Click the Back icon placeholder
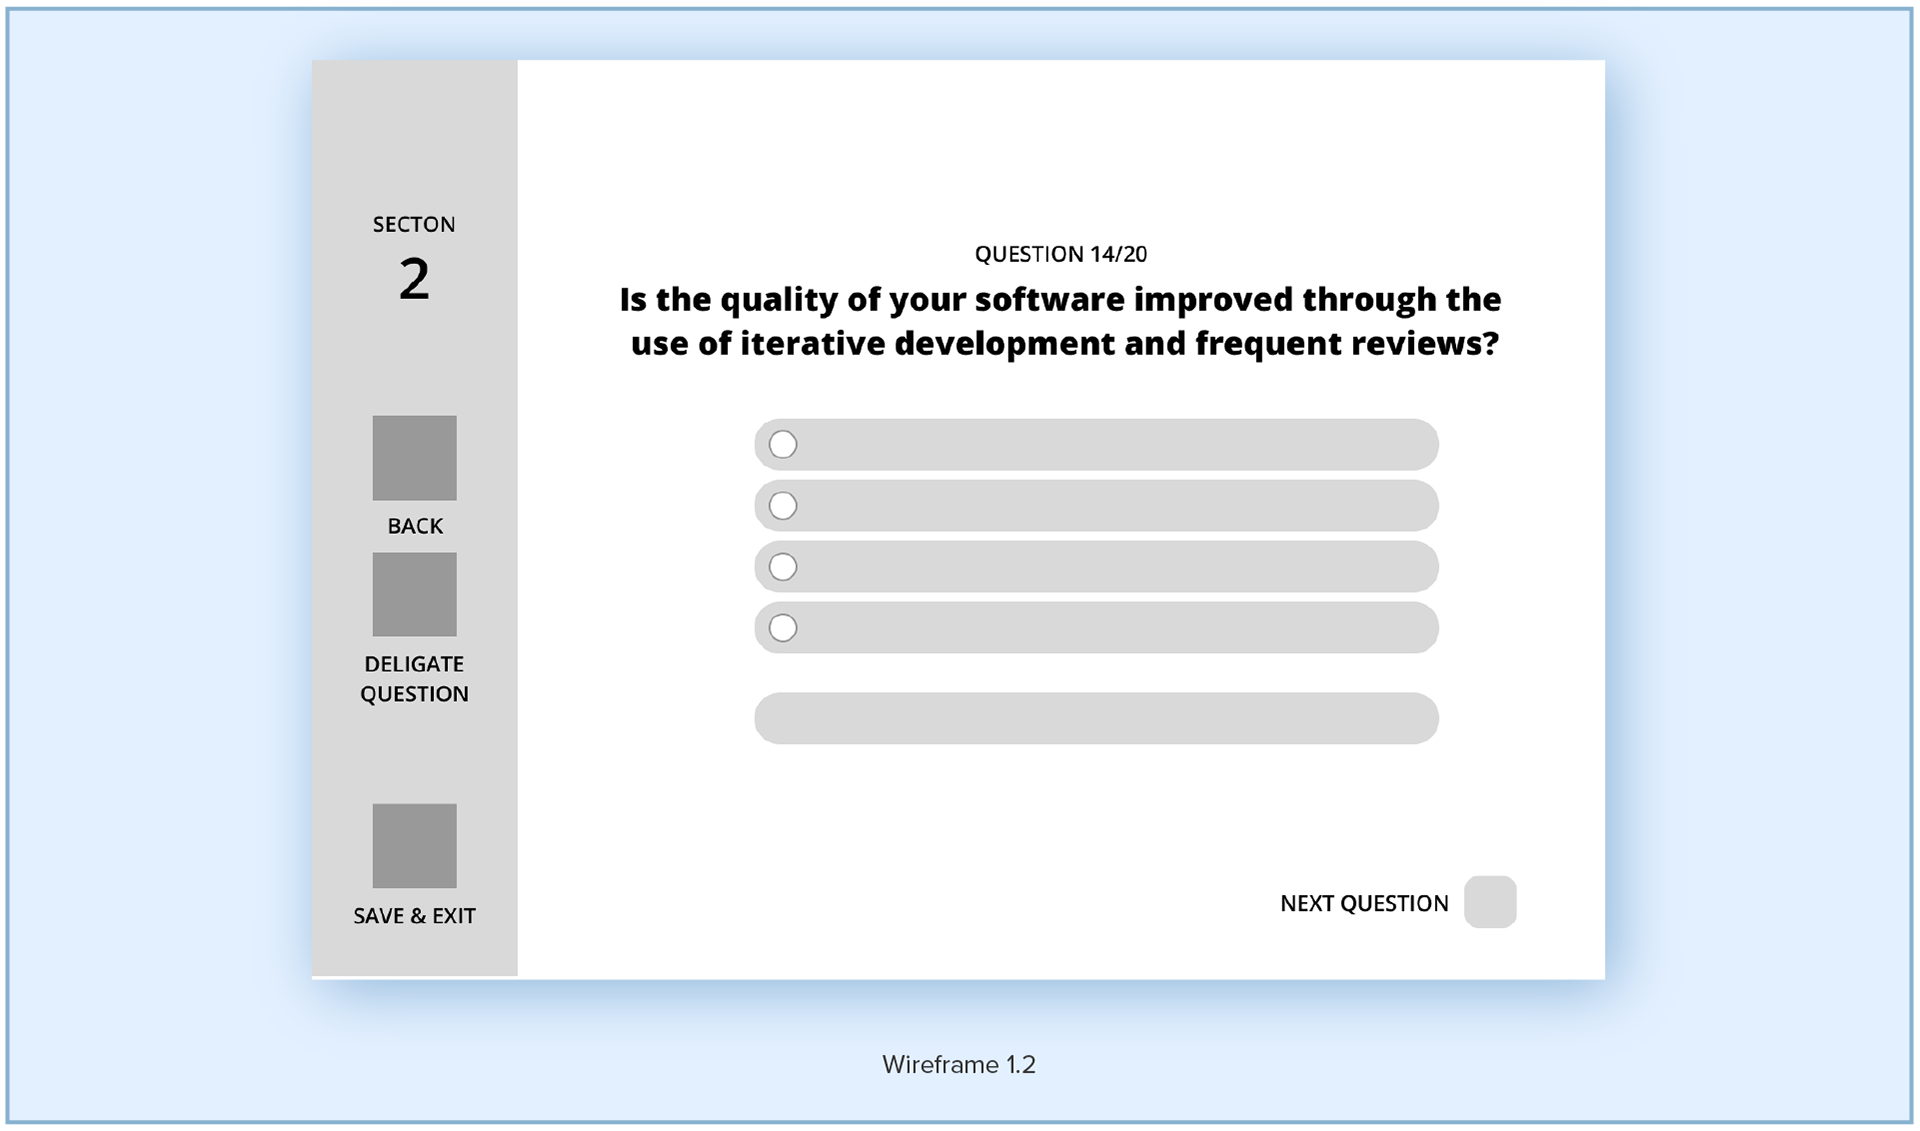Screen dimensions: 1920x1131 pyautogui.click(x=414, y=458)
